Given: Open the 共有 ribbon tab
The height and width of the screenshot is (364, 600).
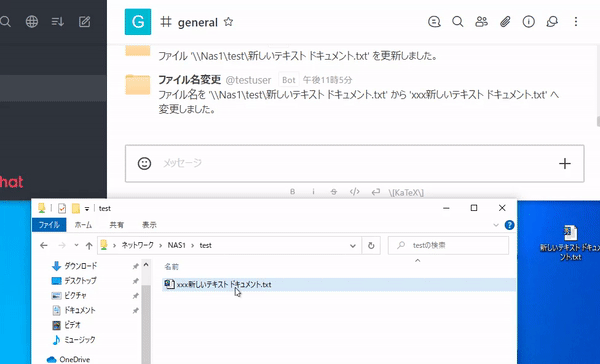Looking at the screenshot, I should tap(116, 225).
